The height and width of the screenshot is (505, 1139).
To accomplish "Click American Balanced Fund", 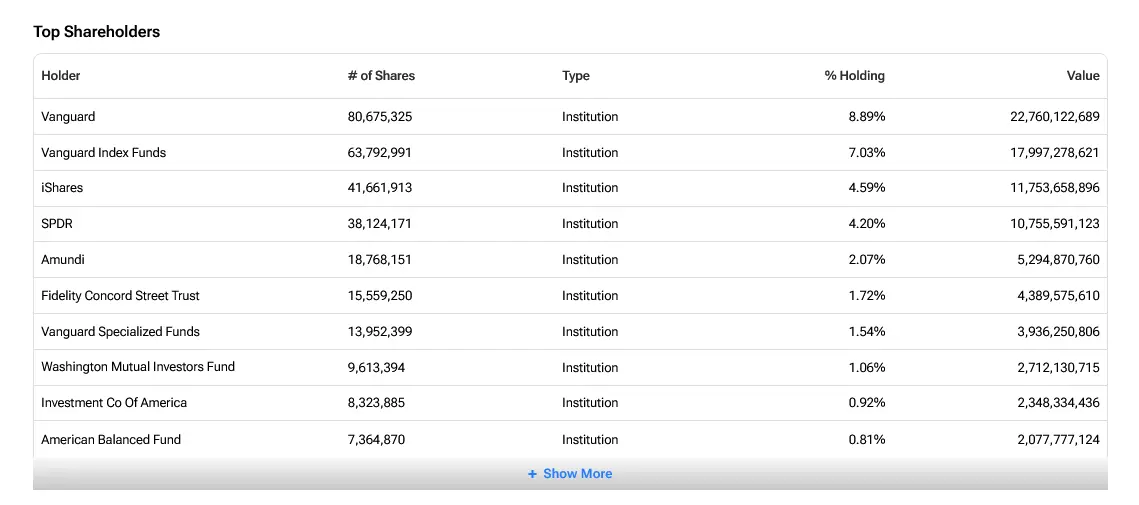I will pos(111,440).
